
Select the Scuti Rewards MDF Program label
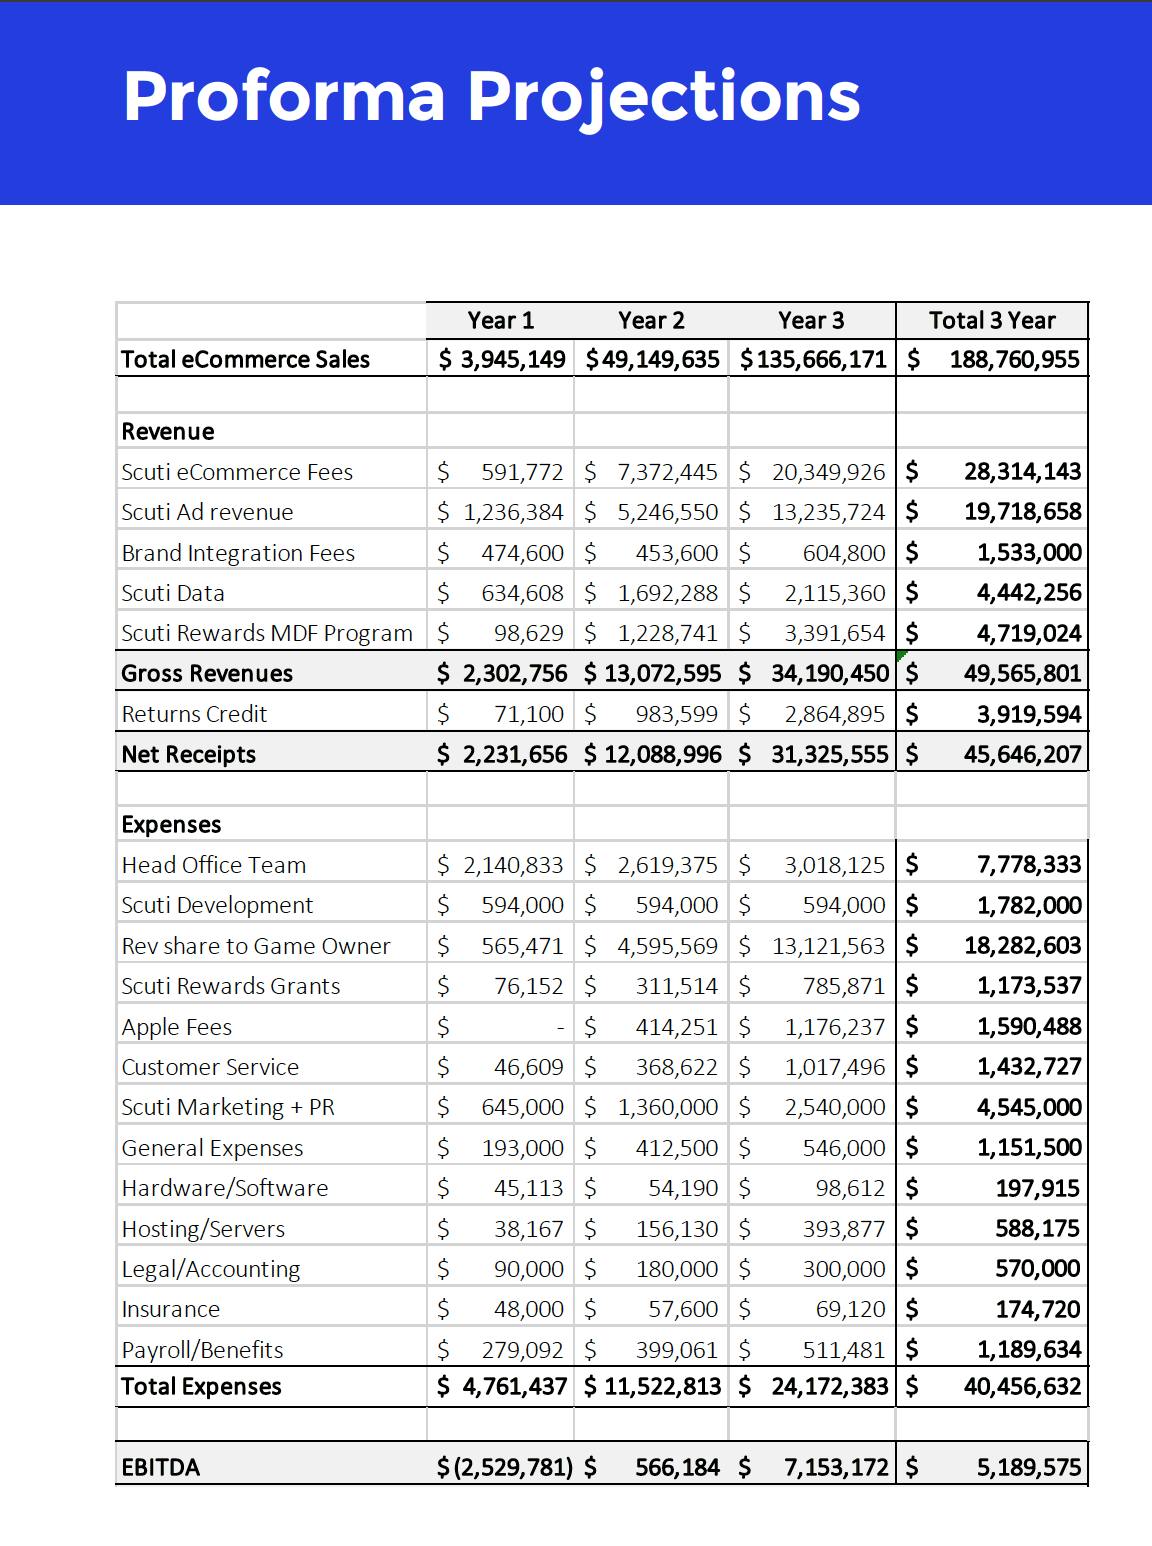pyautogui.click(x=267, y=633)
